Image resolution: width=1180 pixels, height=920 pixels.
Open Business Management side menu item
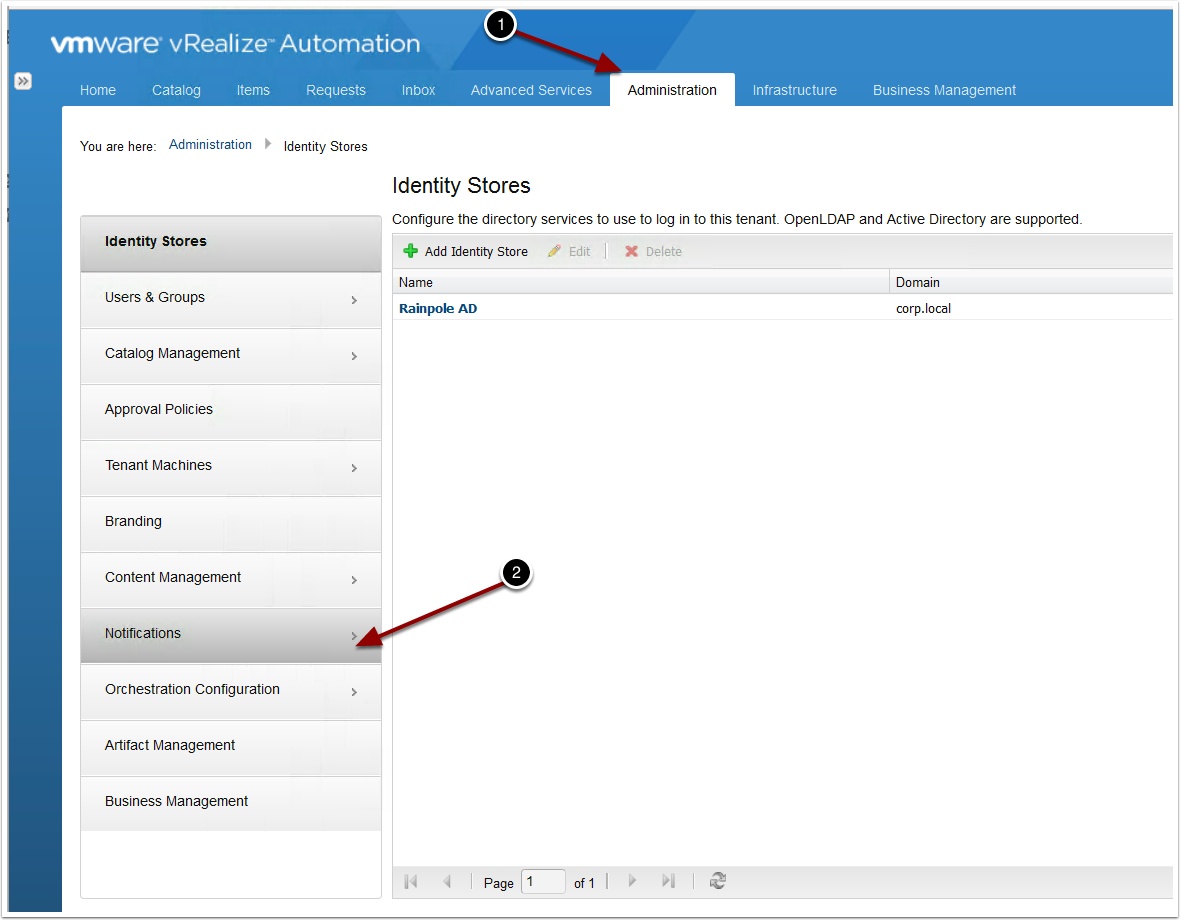pyautogui.click(x=231, y=803)
